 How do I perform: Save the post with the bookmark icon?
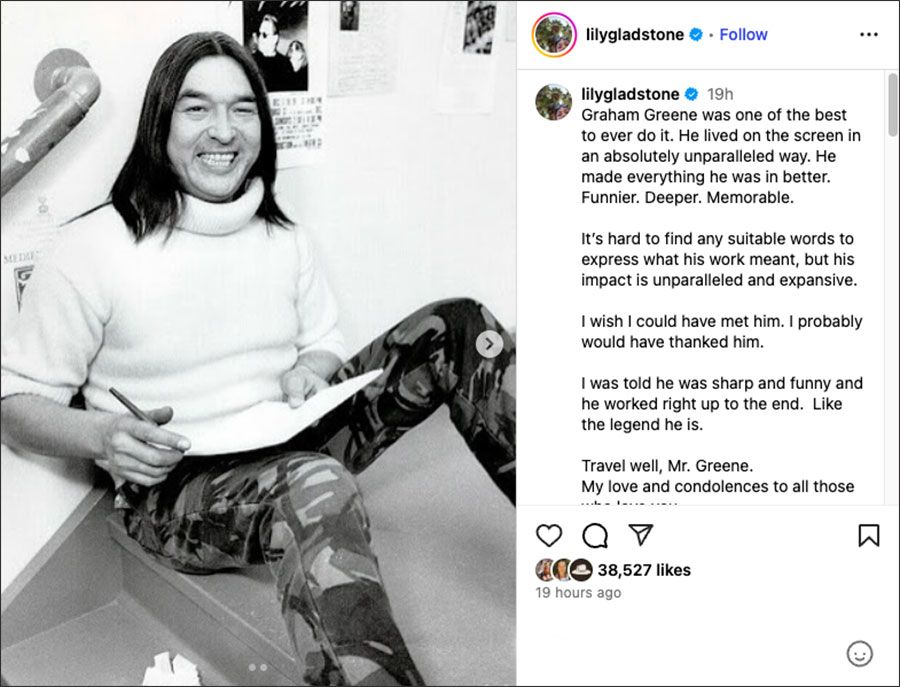pos(868,536)
